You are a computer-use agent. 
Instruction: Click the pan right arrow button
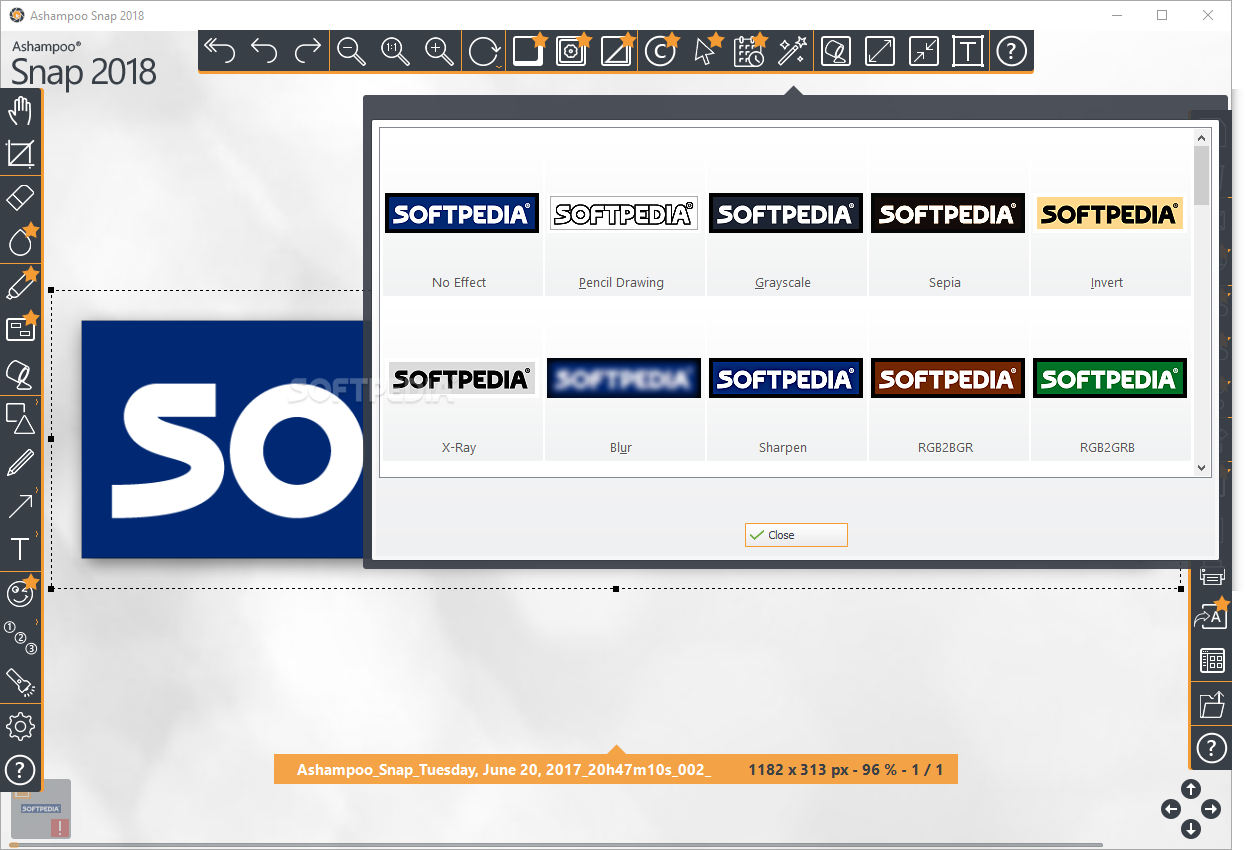(x=1211, y=809)
